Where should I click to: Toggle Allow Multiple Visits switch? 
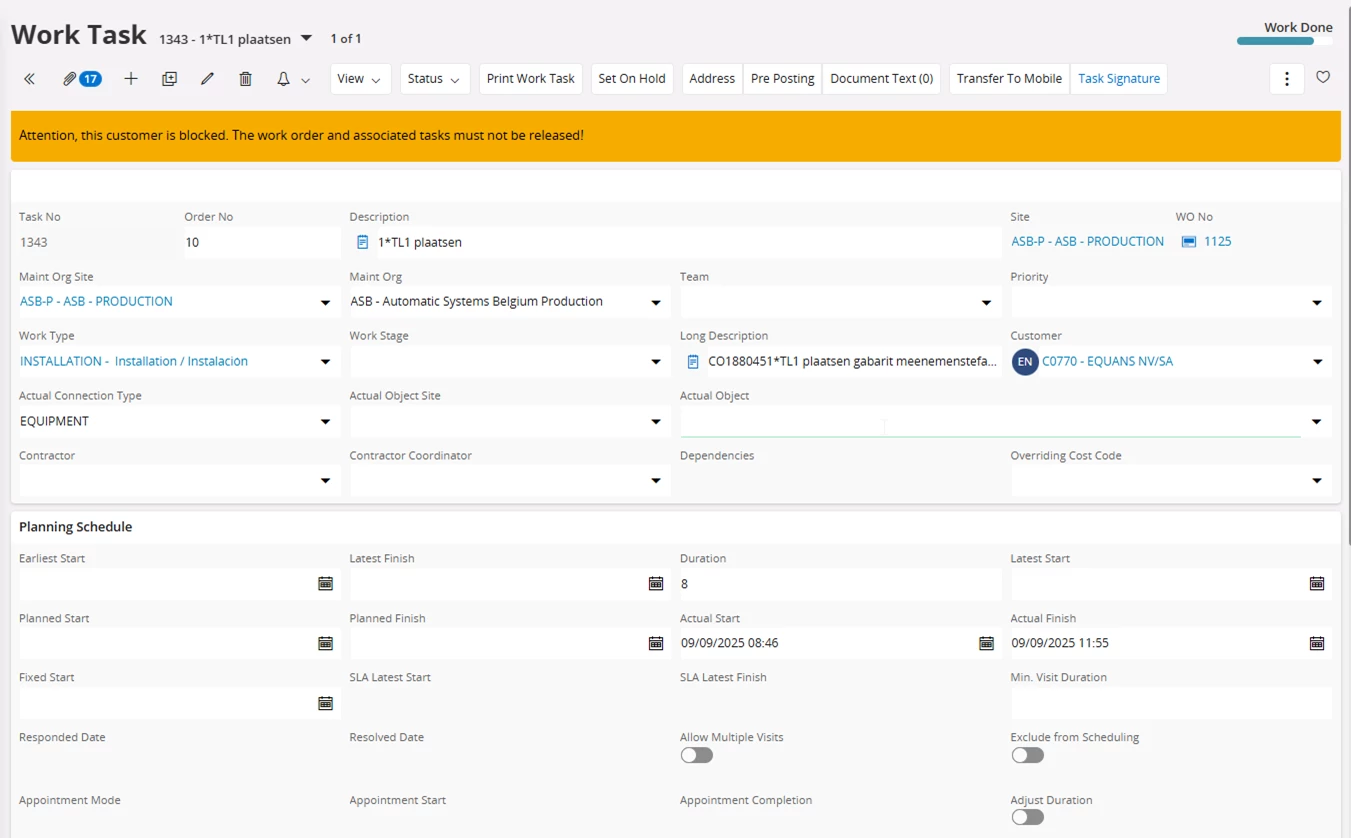696,756
